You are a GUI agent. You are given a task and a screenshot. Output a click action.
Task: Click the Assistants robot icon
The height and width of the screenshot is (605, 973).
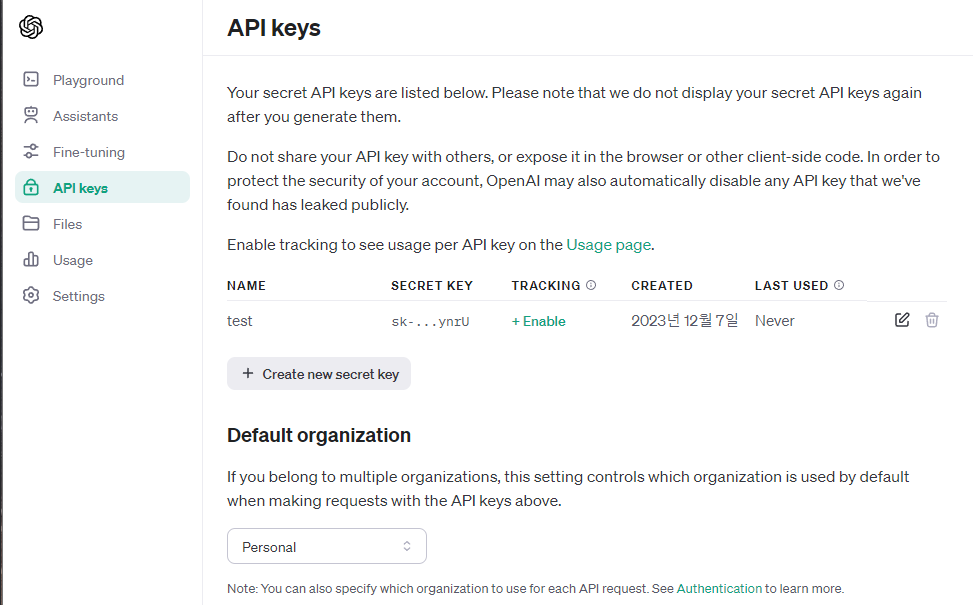tap(31, 115)
